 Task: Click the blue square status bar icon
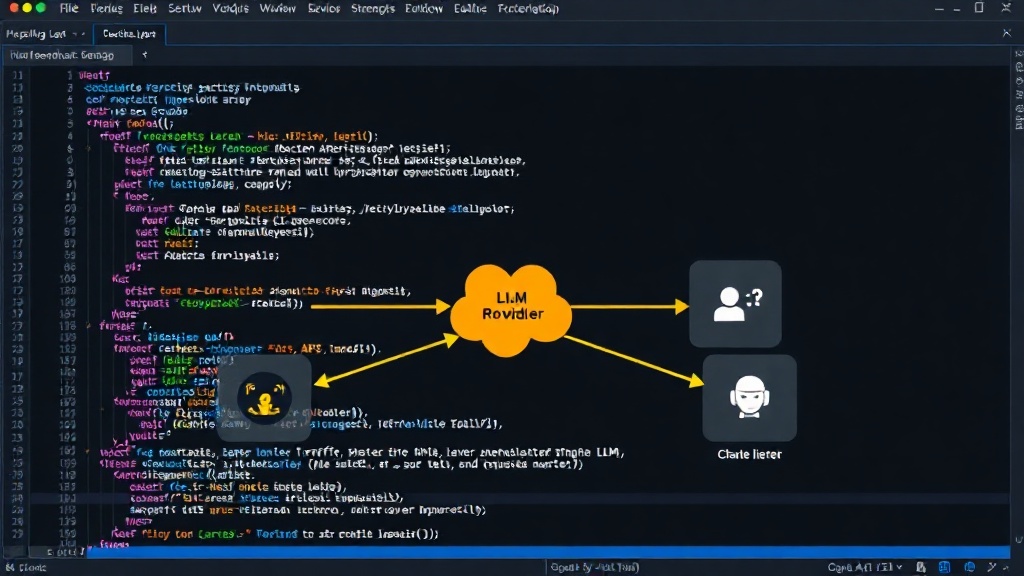click(x=944, y=567)
